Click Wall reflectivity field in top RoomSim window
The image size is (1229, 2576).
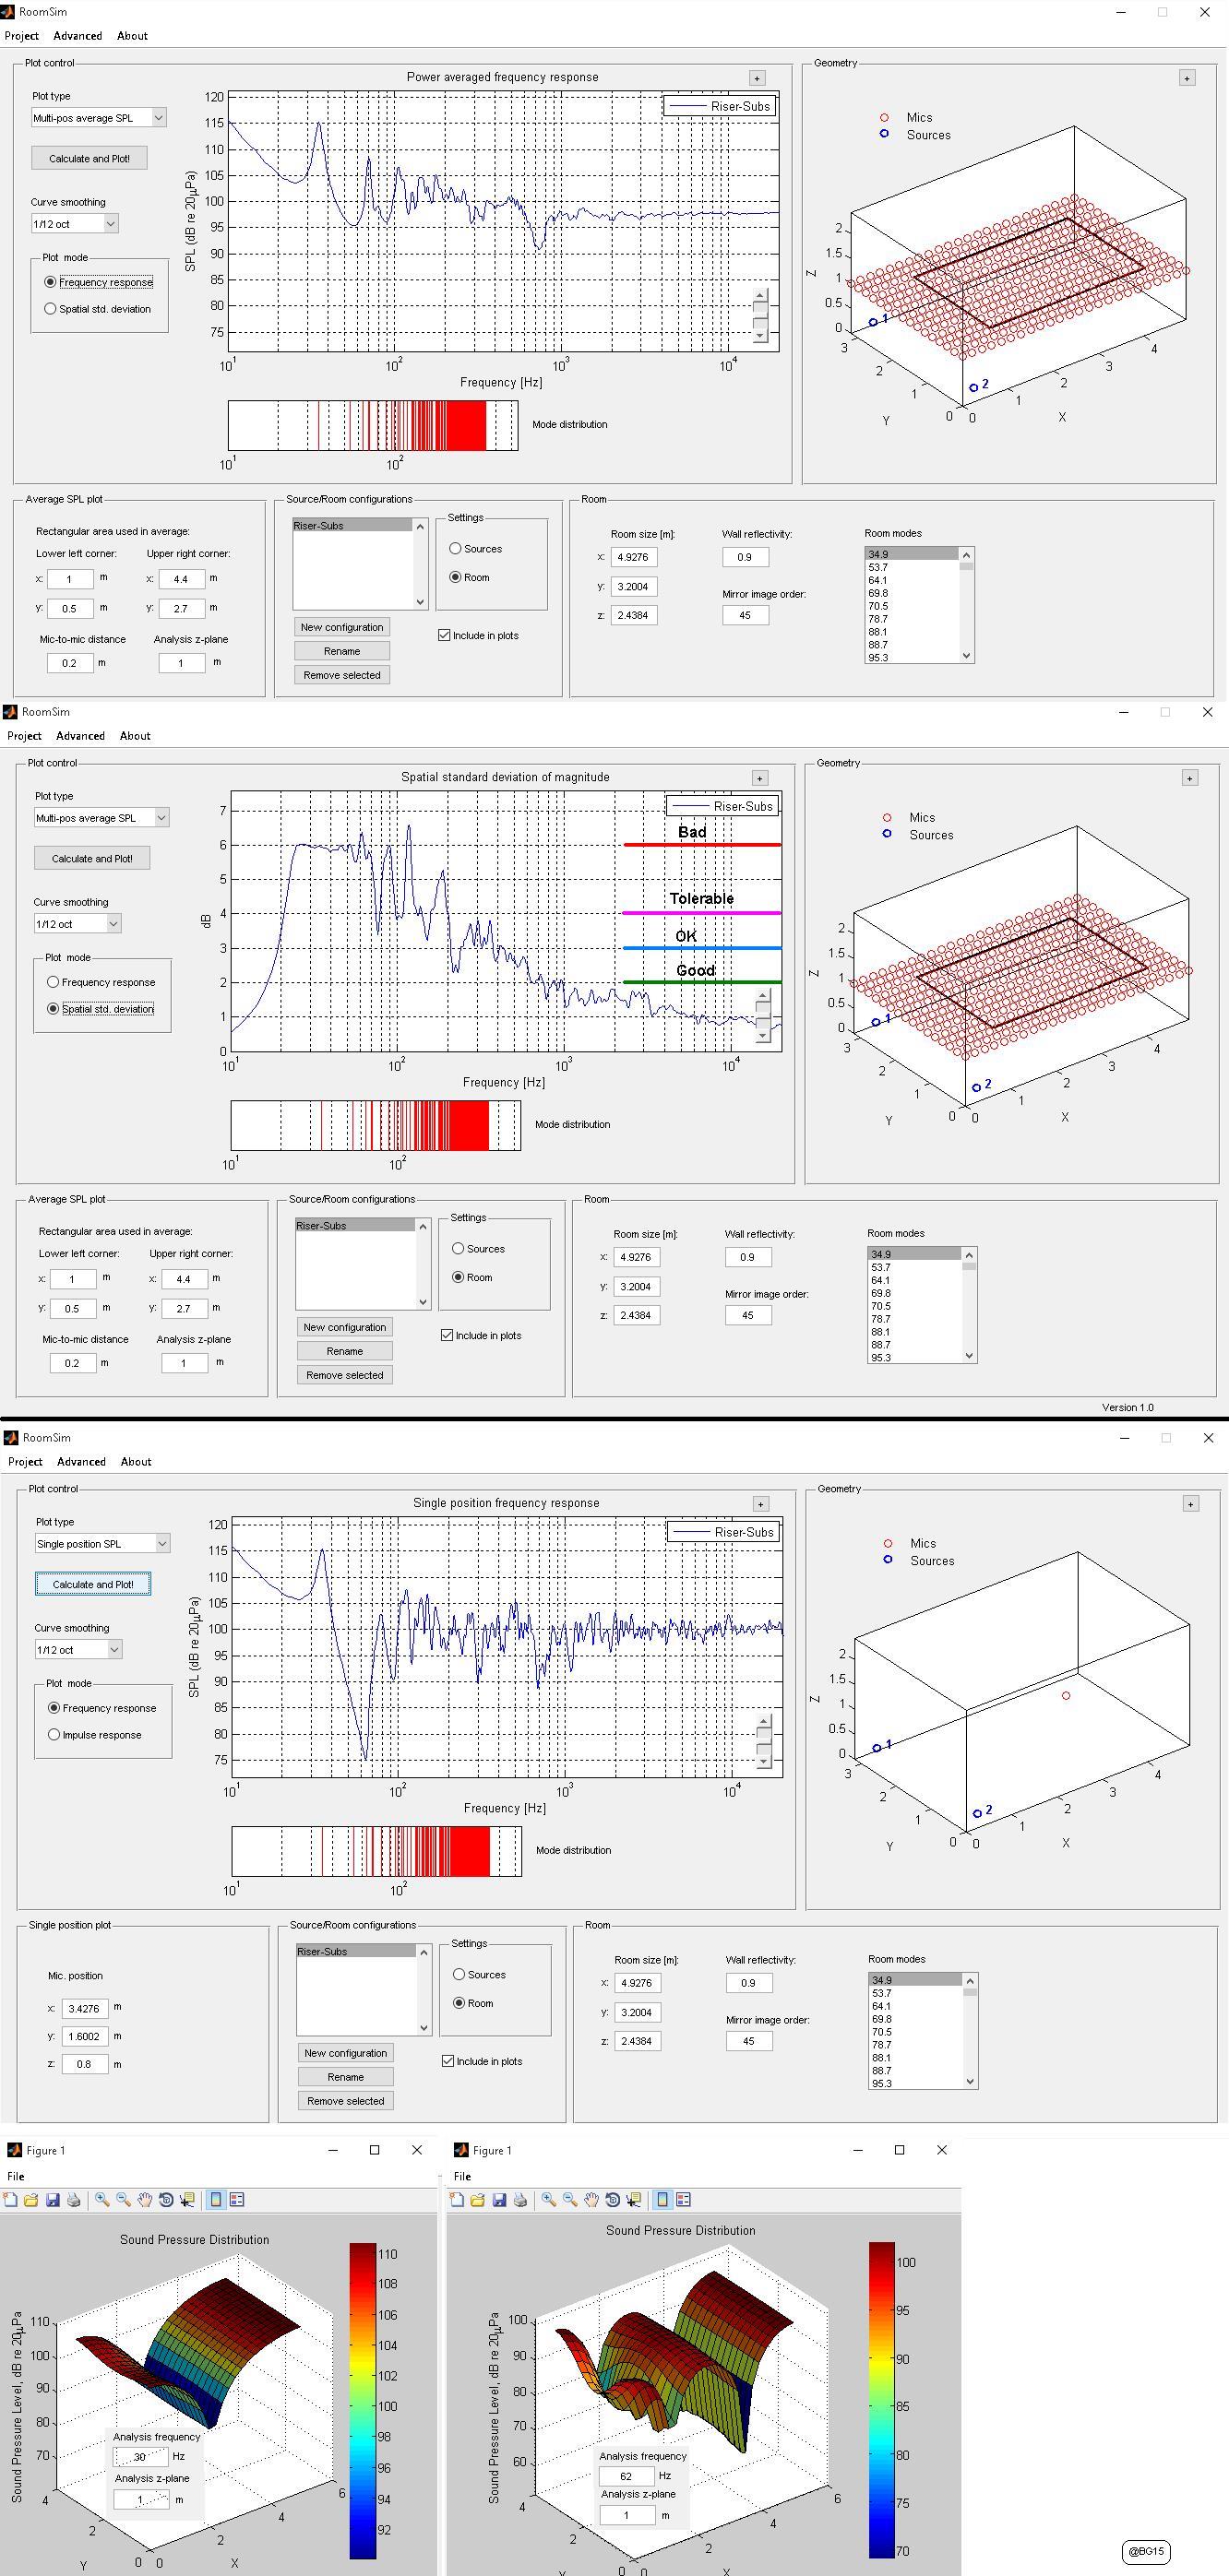point(745,557)
